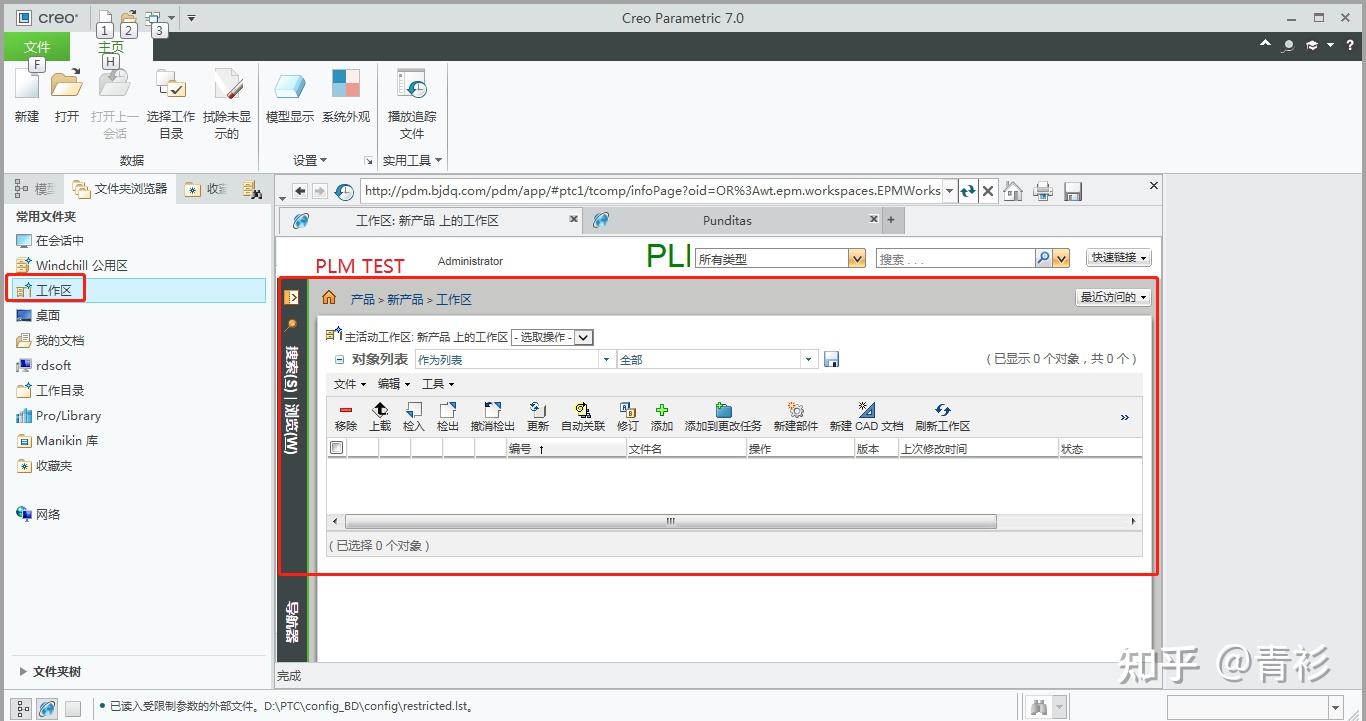1366x721 pixels.
Task: Select 工作区 in the common folders sidebar
Action: click(x=55, y=290)
